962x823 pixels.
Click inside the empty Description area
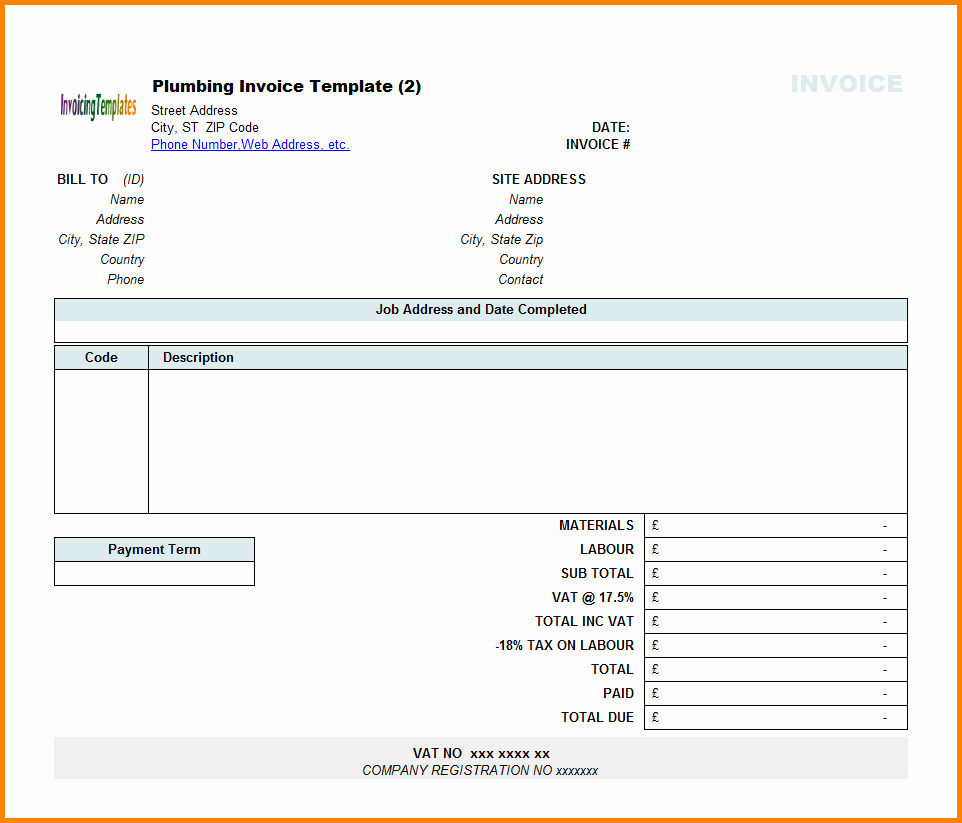pos(528,441)
